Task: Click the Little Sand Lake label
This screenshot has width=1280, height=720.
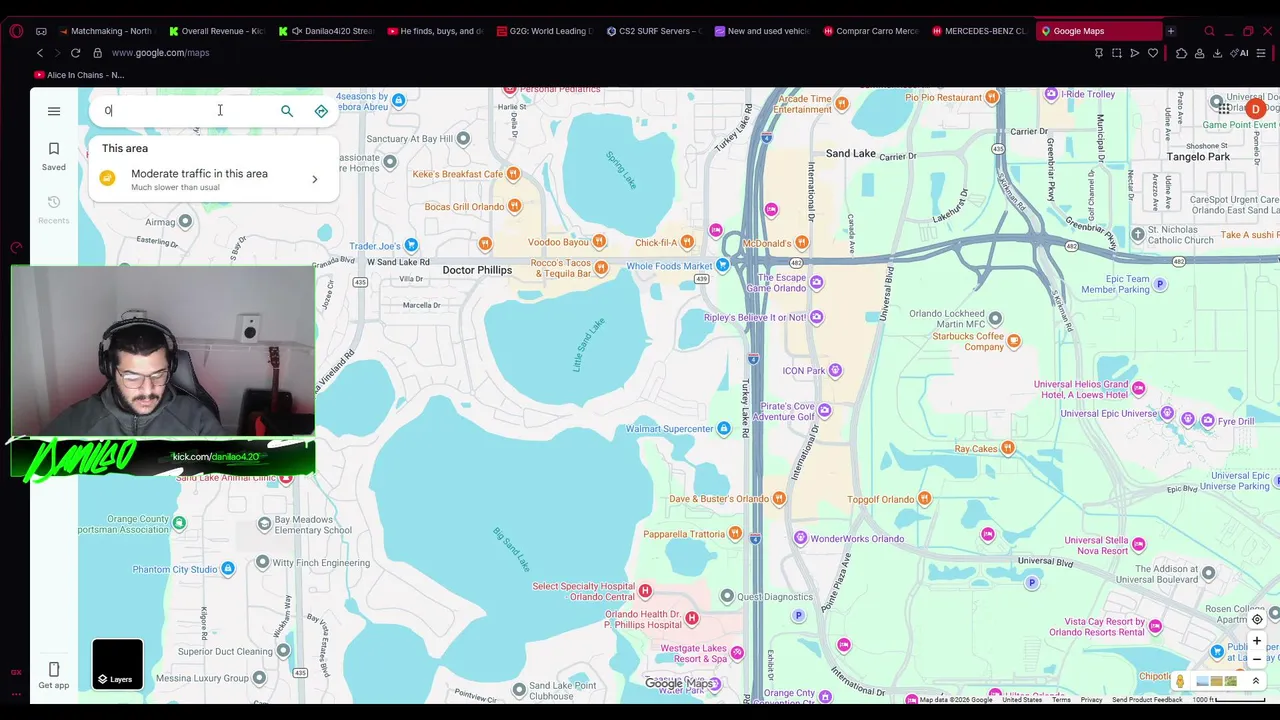Action: [x=589, y=345]
